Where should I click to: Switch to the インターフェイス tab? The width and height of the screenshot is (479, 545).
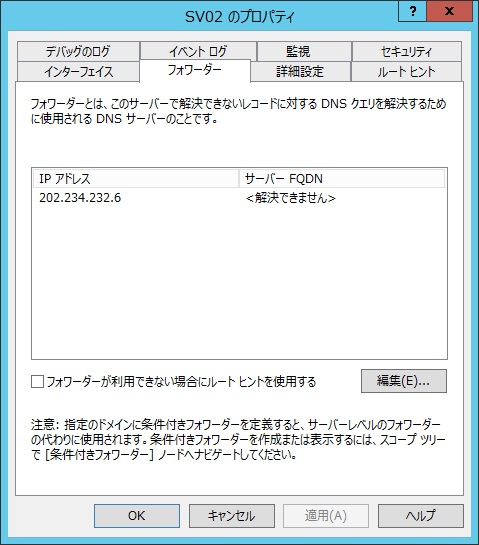click(x=78, y=72)
